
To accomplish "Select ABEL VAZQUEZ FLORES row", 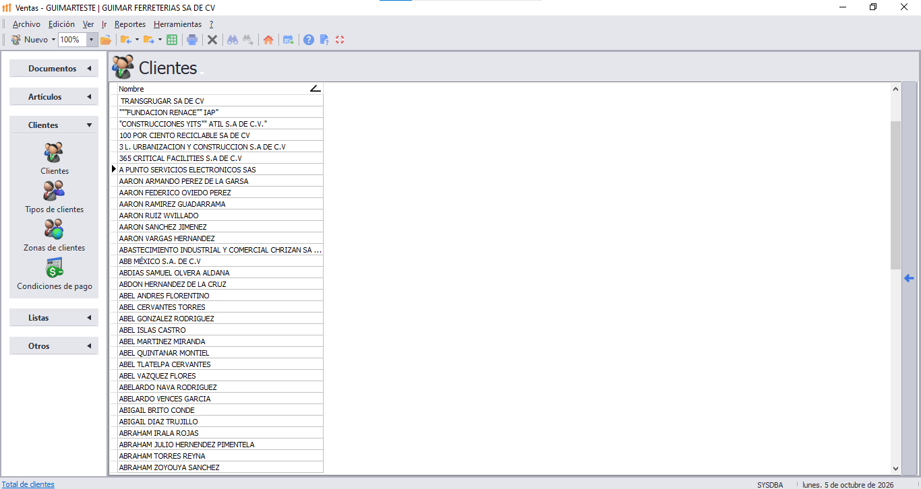I will point(220,376).
